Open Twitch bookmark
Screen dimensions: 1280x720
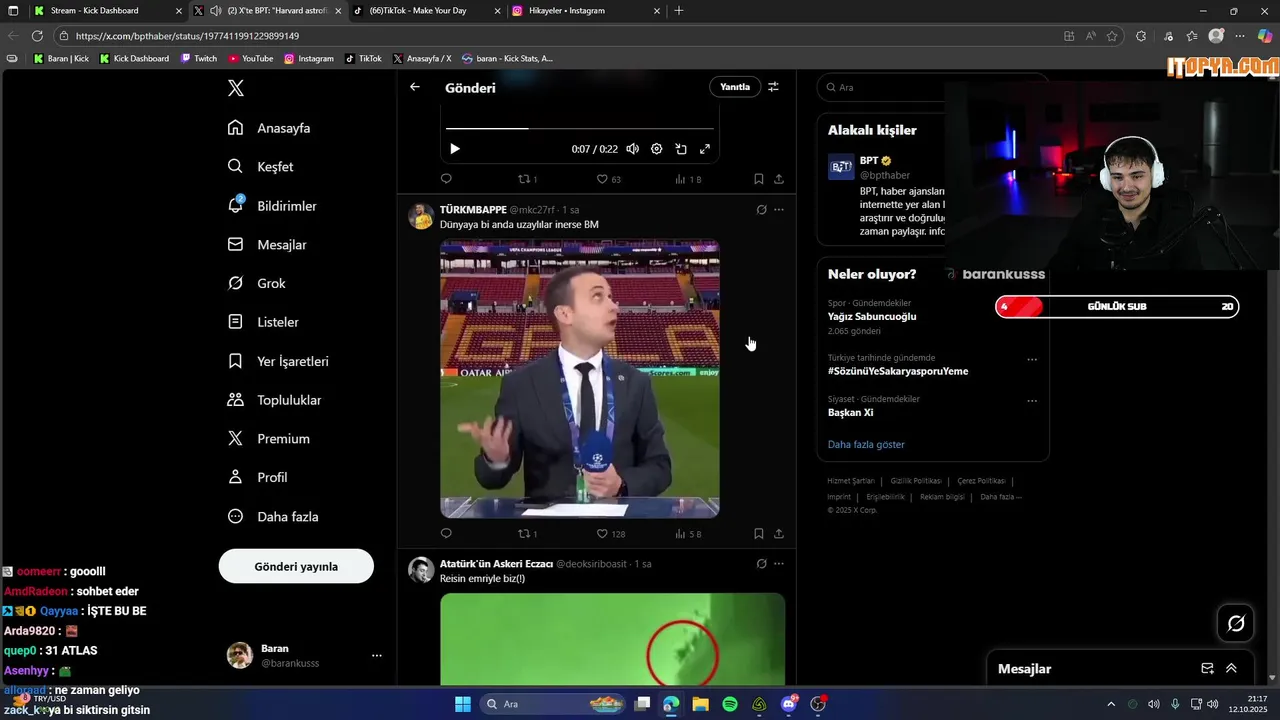(x=199, y=58)
